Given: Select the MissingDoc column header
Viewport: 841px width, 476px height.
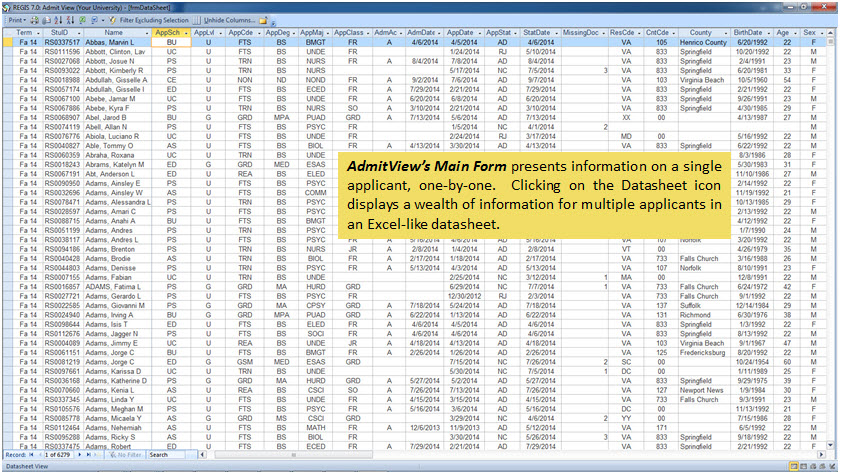Looking at the screenshot, I should click(x=584, y=33).
